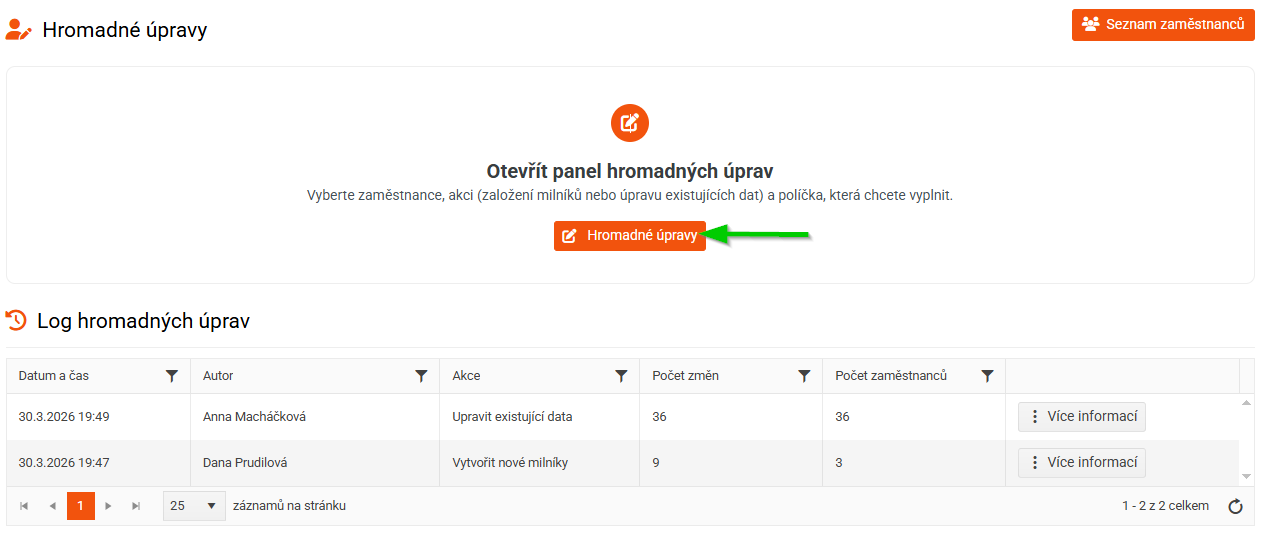
Task: Go to the previous page
Action: pyautogui.click(x=52, y=506)
